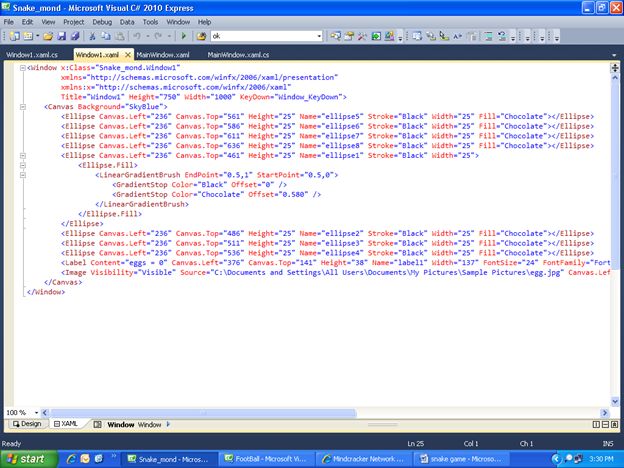The width and height of the screenshot is (624, 468).
Task: Open the 100 % zoom dropdown
Action: [x=36, y=413]
